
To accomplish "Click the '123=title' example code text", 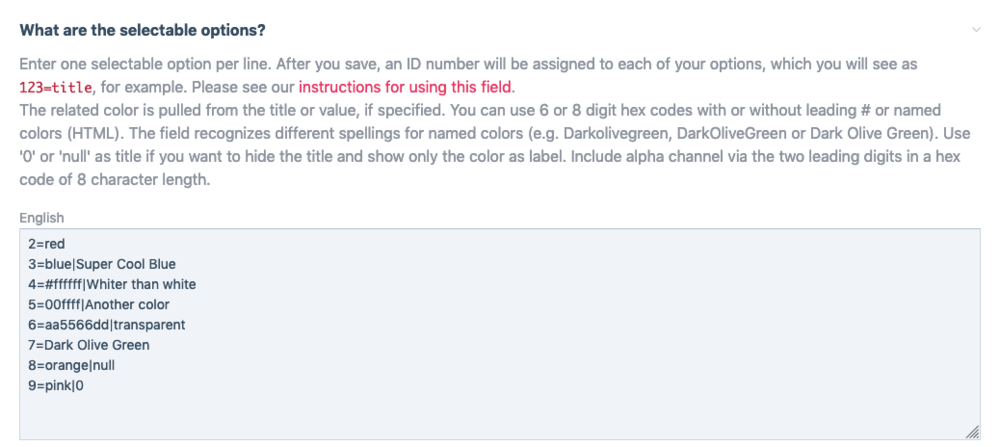I will (57, 86).
